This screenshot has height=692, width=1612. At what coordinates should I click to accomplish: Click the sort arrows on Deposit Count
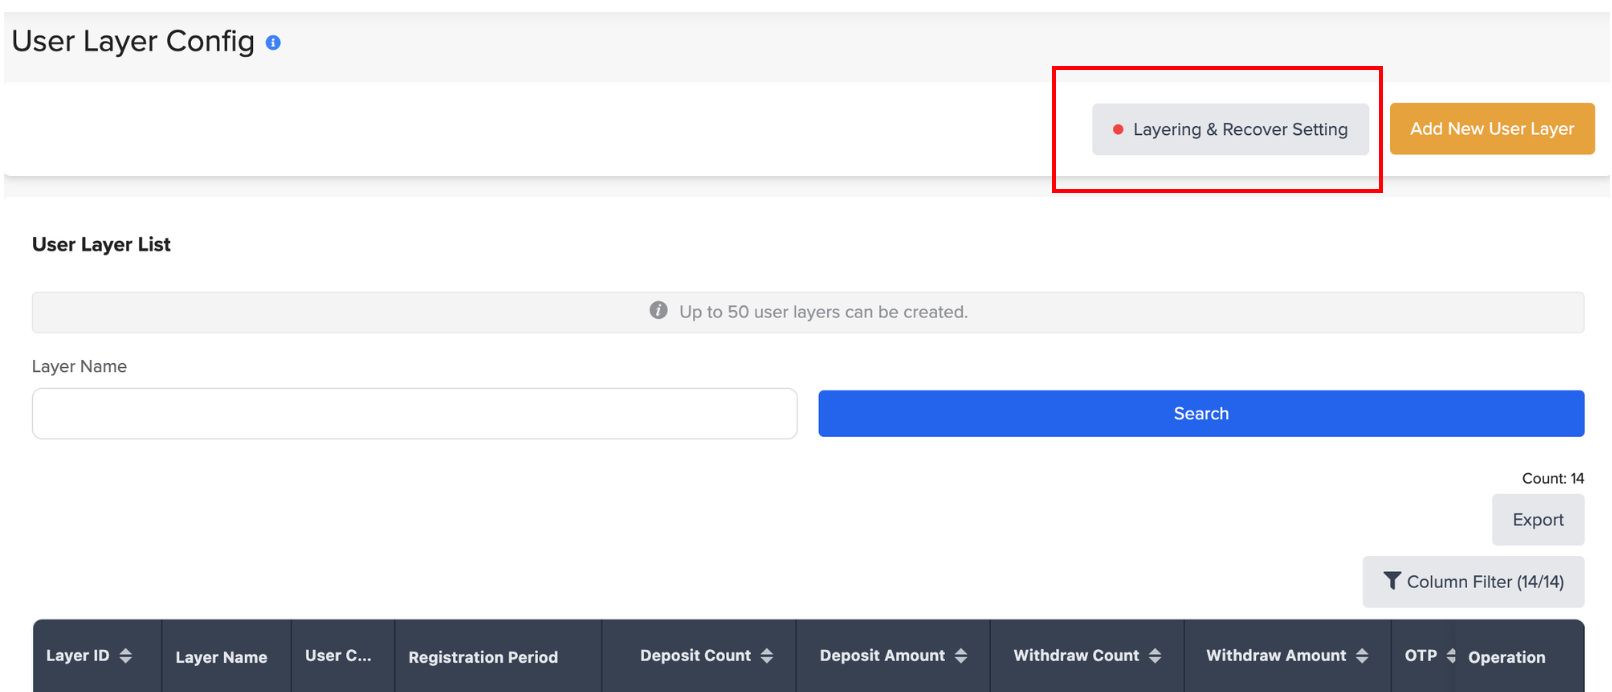click(767, 656)
